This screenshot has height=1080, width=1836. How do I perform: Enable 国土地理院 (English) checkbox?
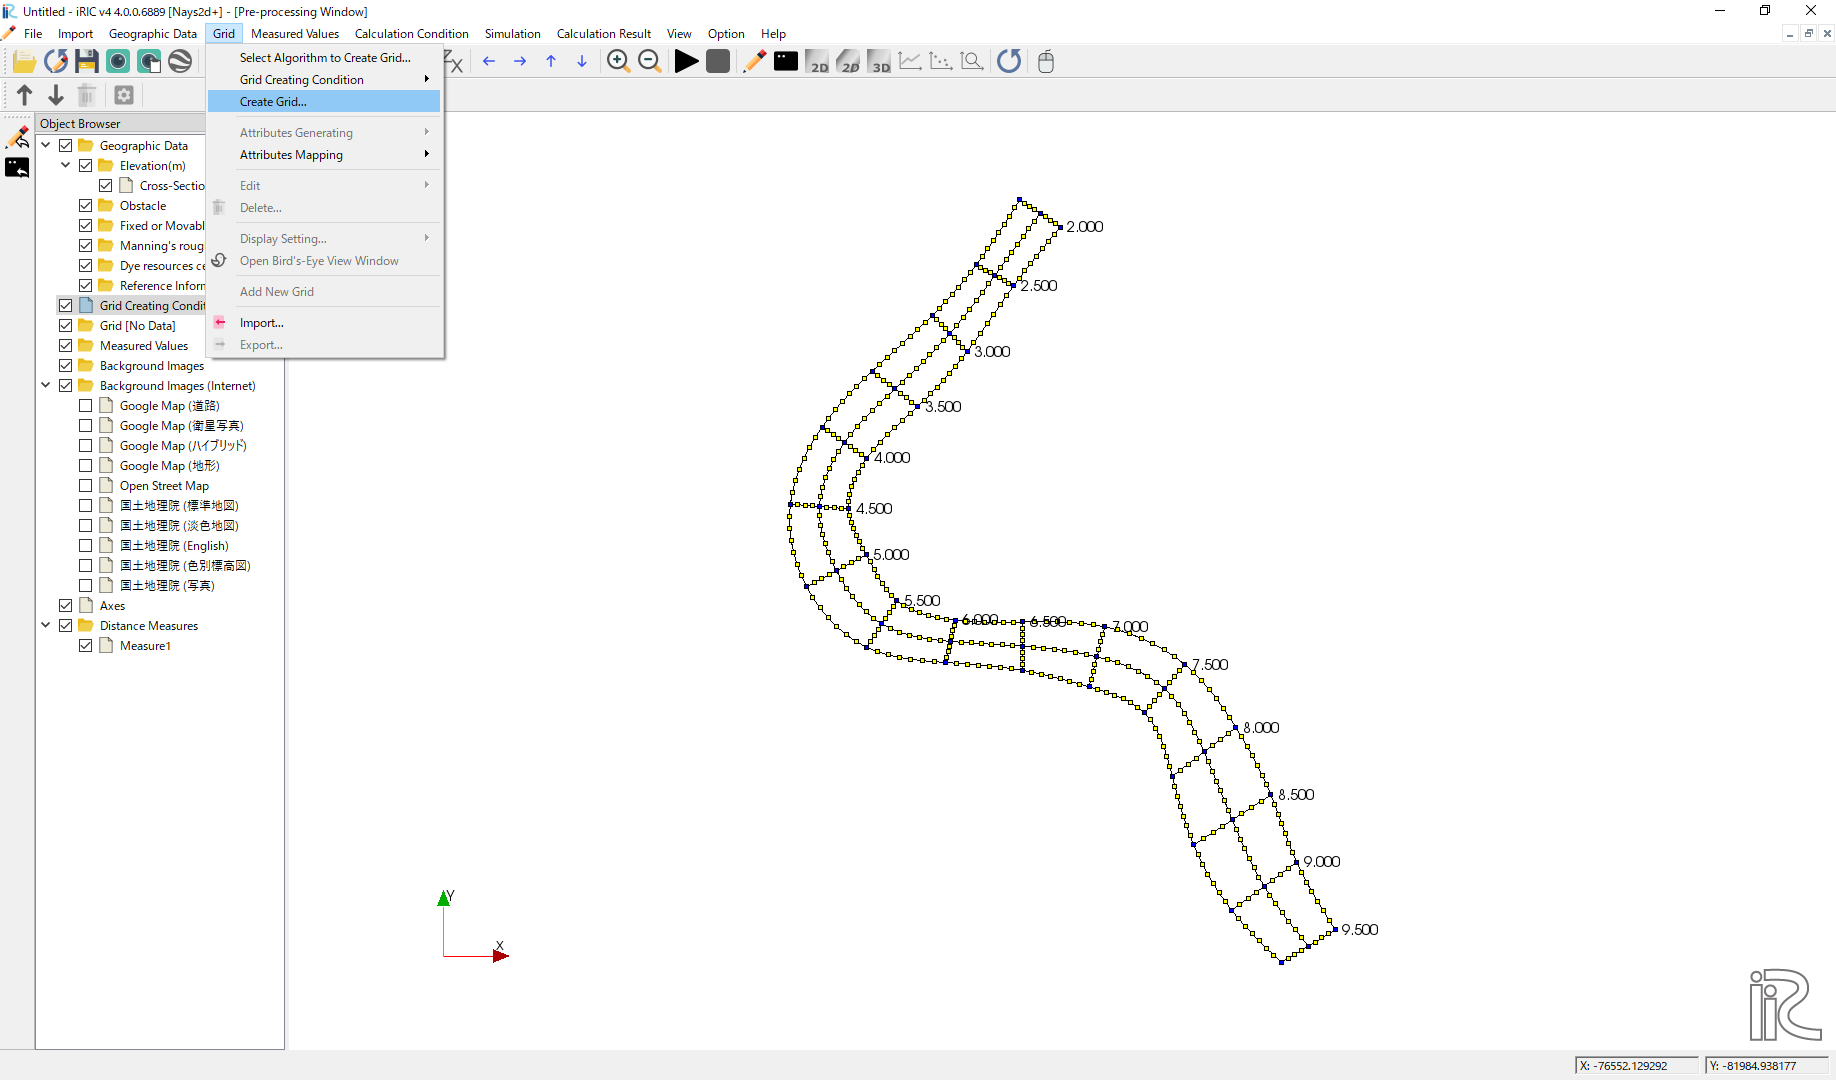86,546
